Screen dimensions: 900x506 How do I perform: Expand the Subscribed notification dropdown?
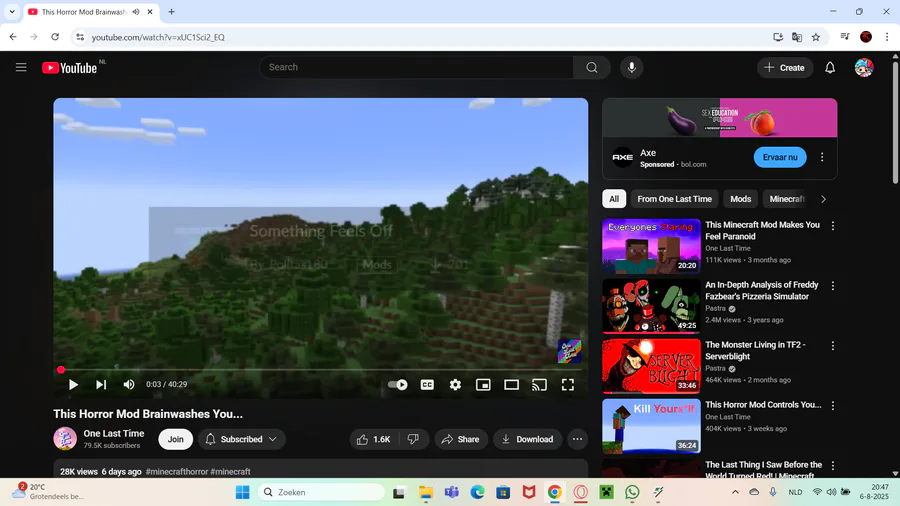point(242,439)
